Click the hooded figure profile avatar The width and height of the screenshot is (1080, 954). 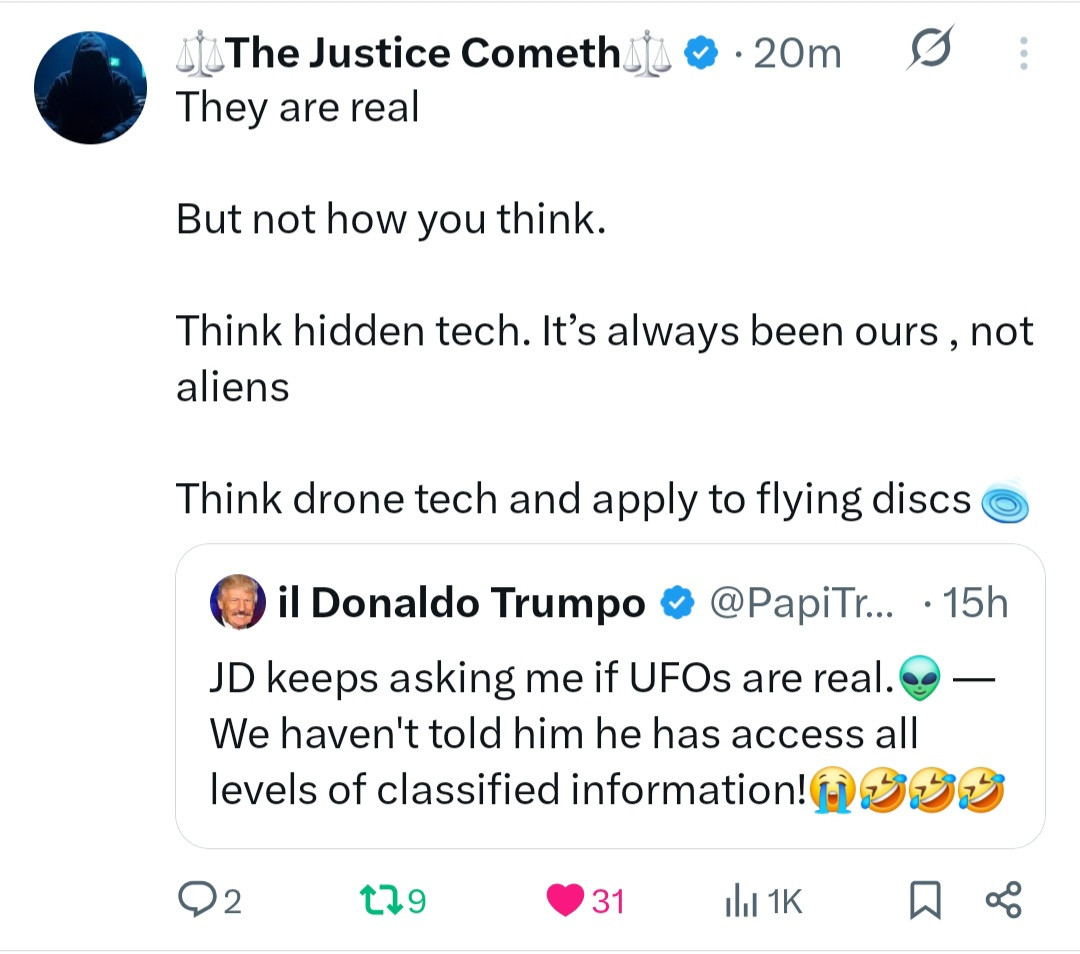pyautogui.click(x=90, y=88)
